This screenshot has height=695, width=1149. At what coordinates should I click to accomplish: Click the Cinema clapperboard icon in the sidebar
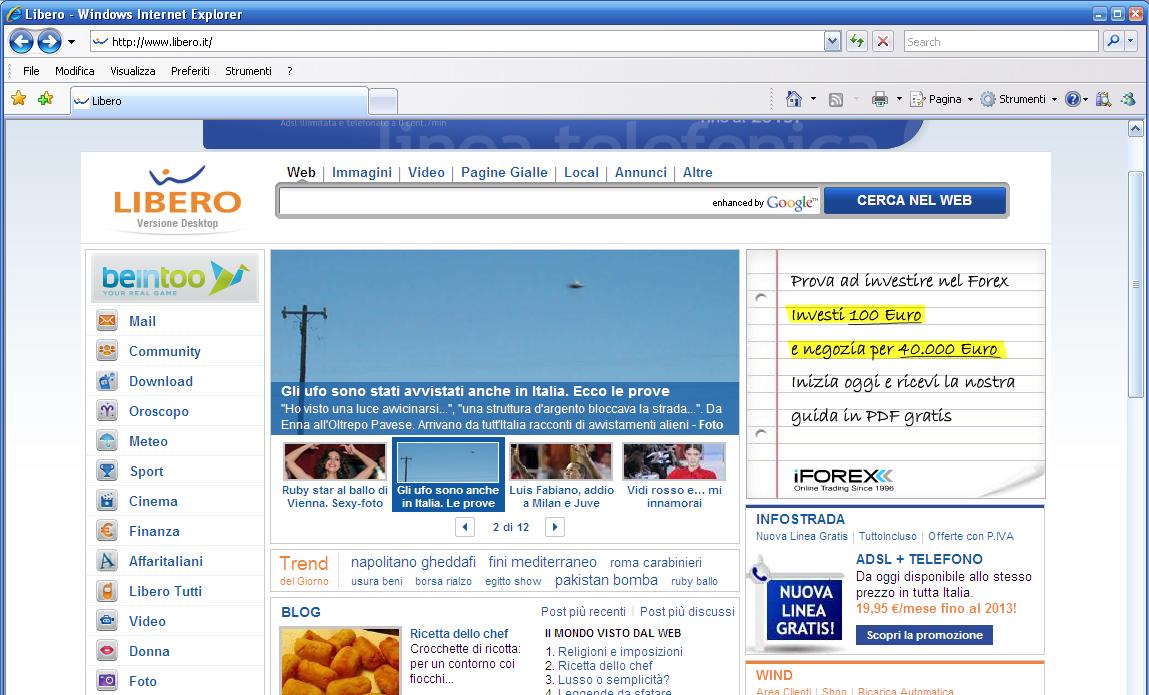click(x=107, y=501)
